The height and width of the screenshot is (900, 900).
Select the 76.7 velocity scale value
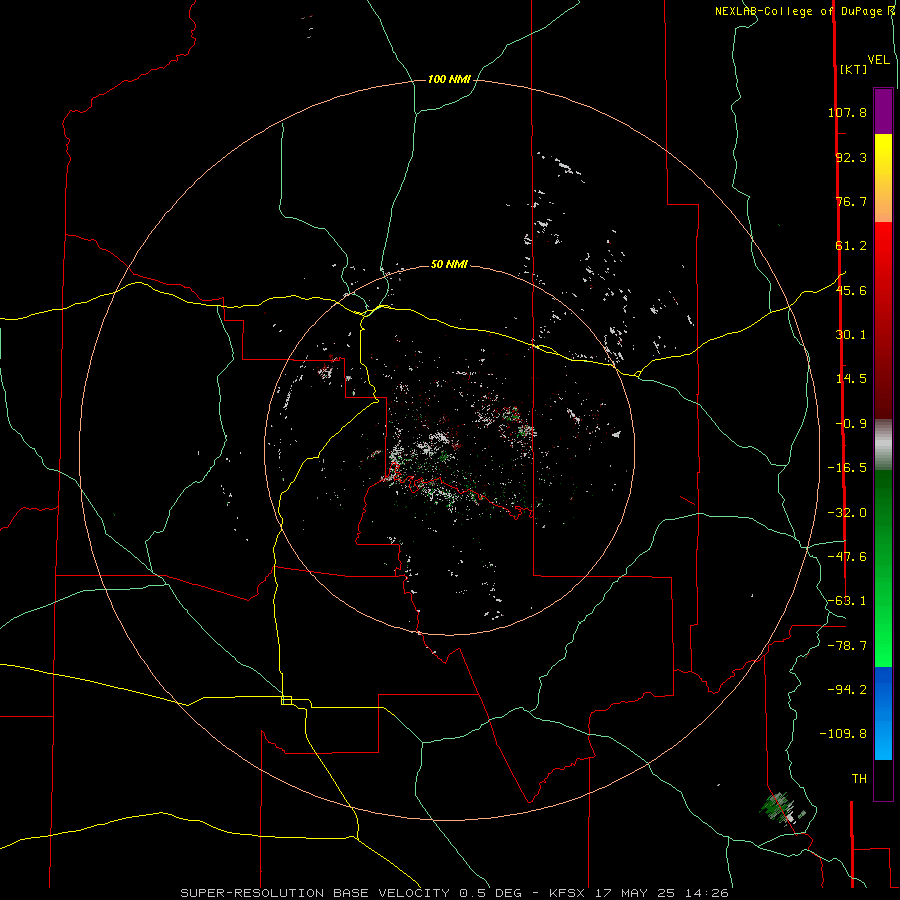pos(851,201)
